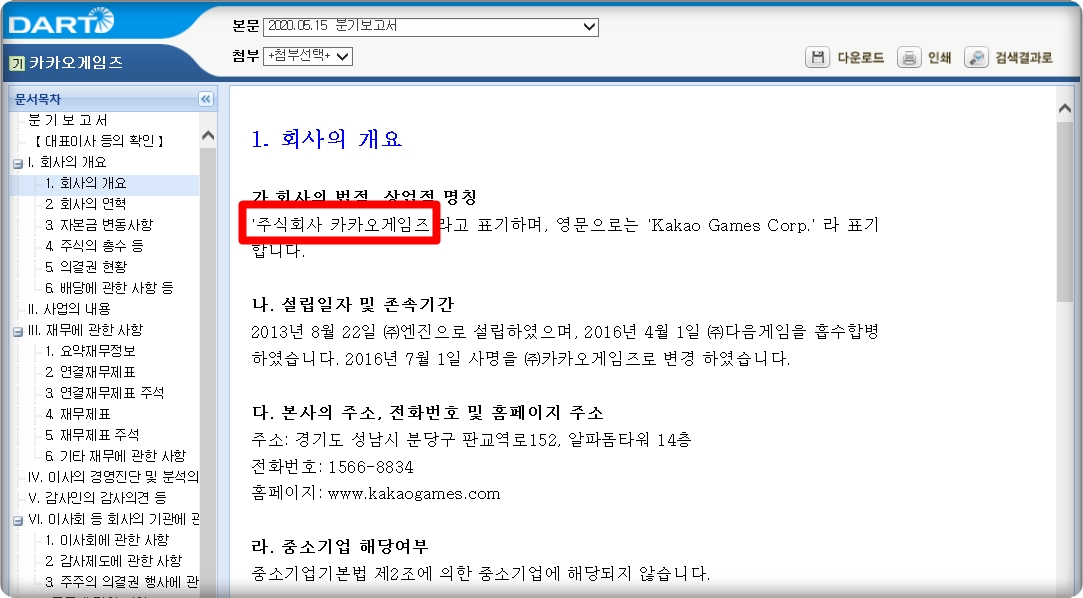Open 4. 재무제표 tree item
Image resolution: width=1083 pixels, height=598 pixels.
click(x=78, y=414)
